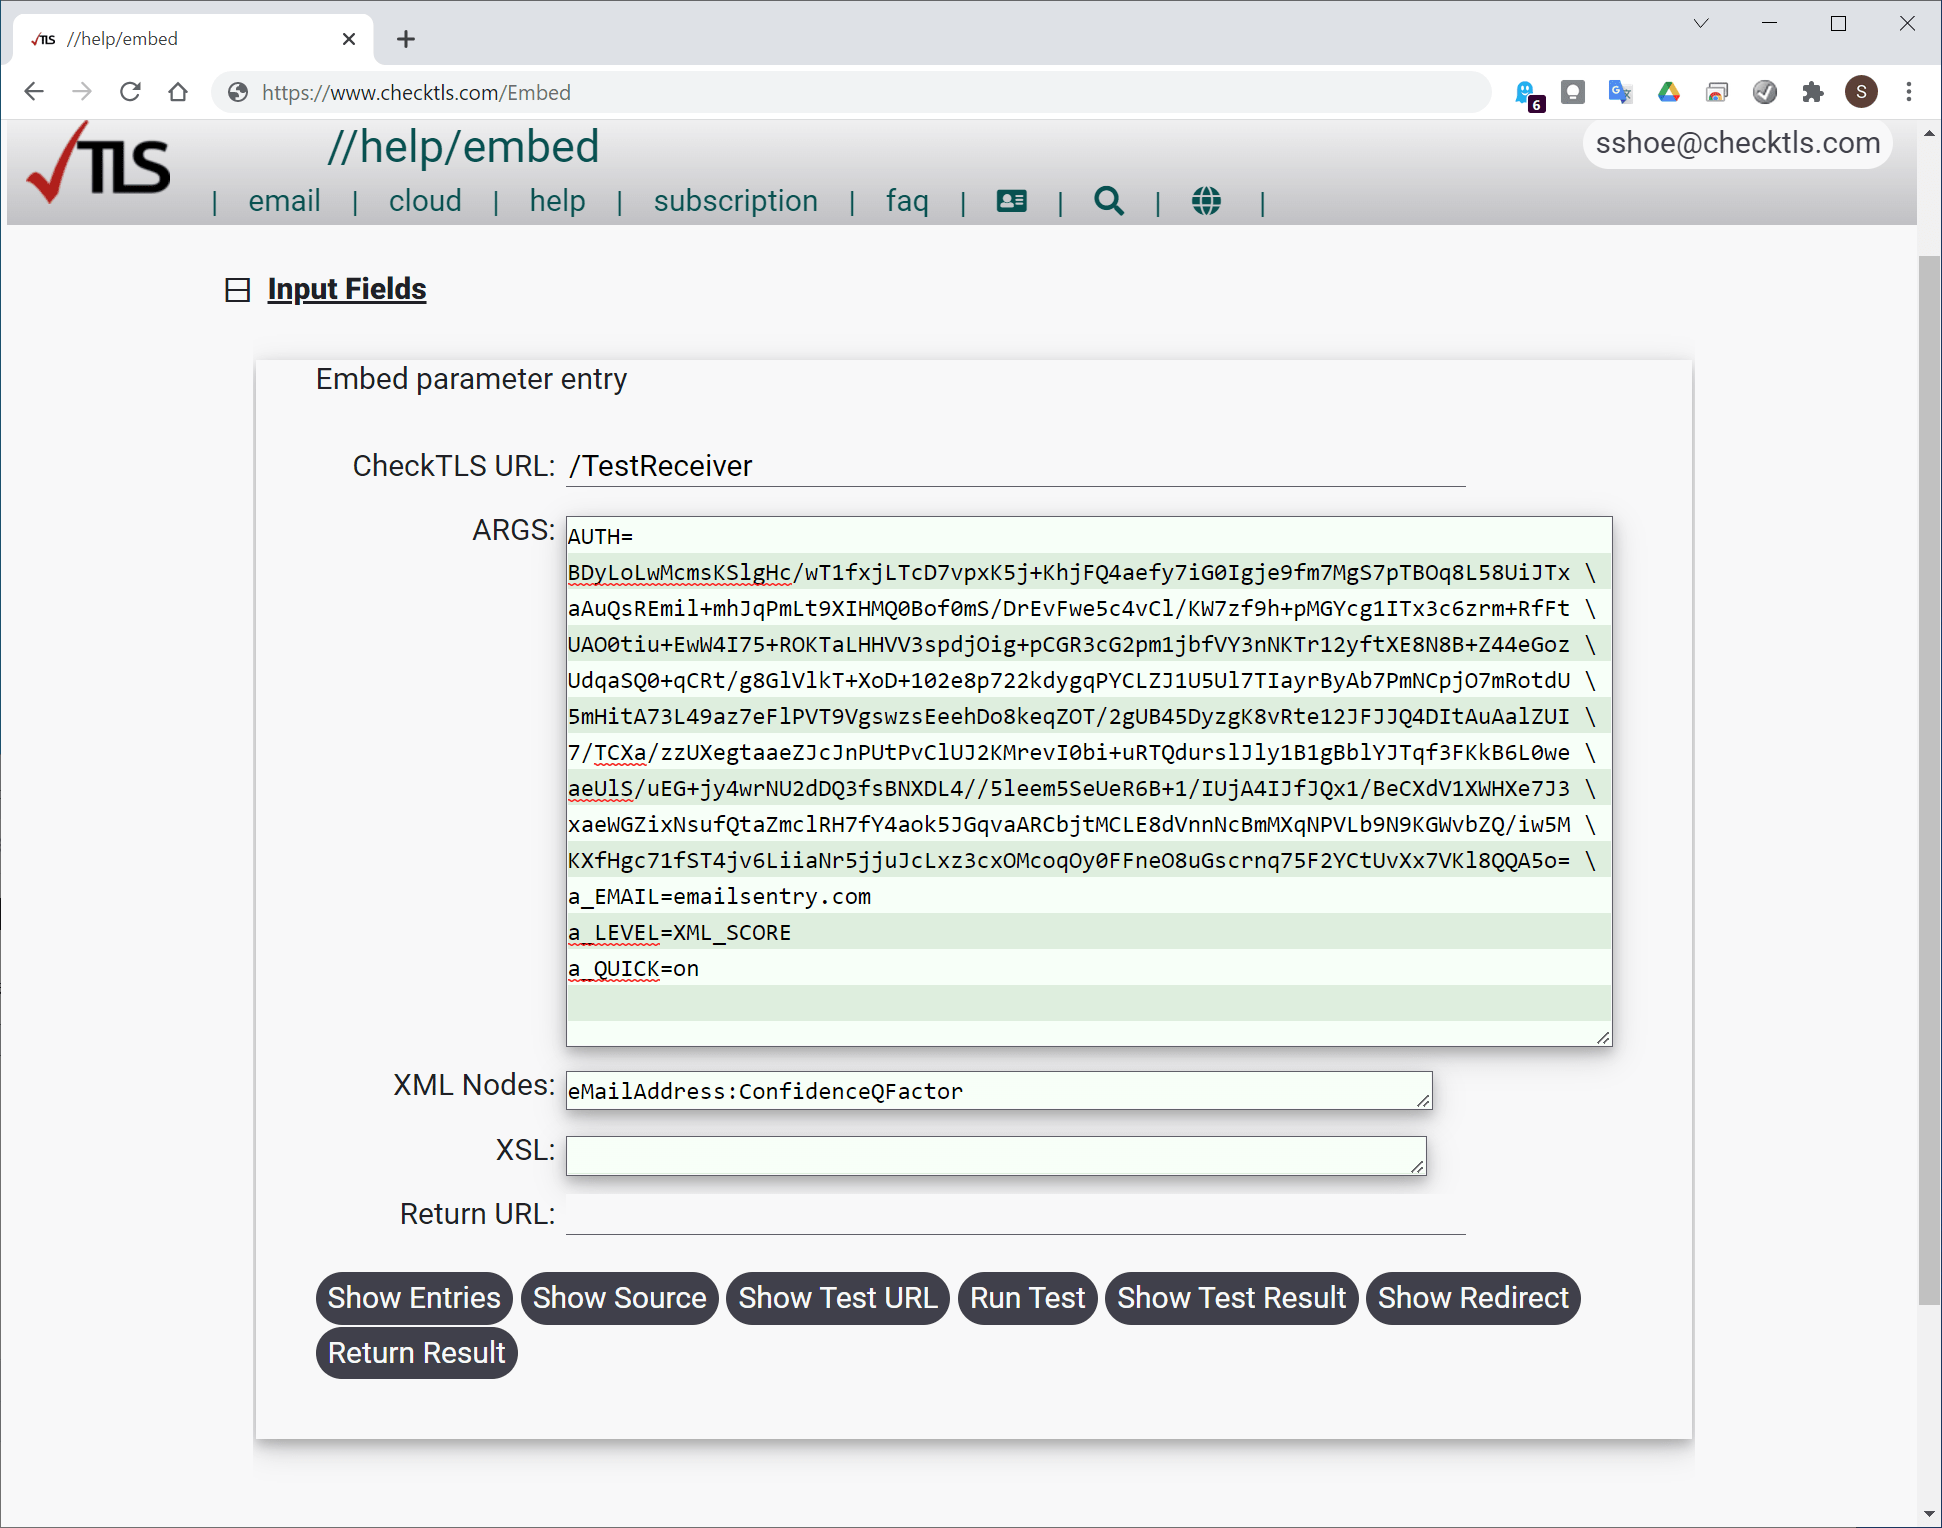The height and width of the screenshot is (1528, 1942).
Task: Click into the XSL text field
Action: tap(995, 1155)
